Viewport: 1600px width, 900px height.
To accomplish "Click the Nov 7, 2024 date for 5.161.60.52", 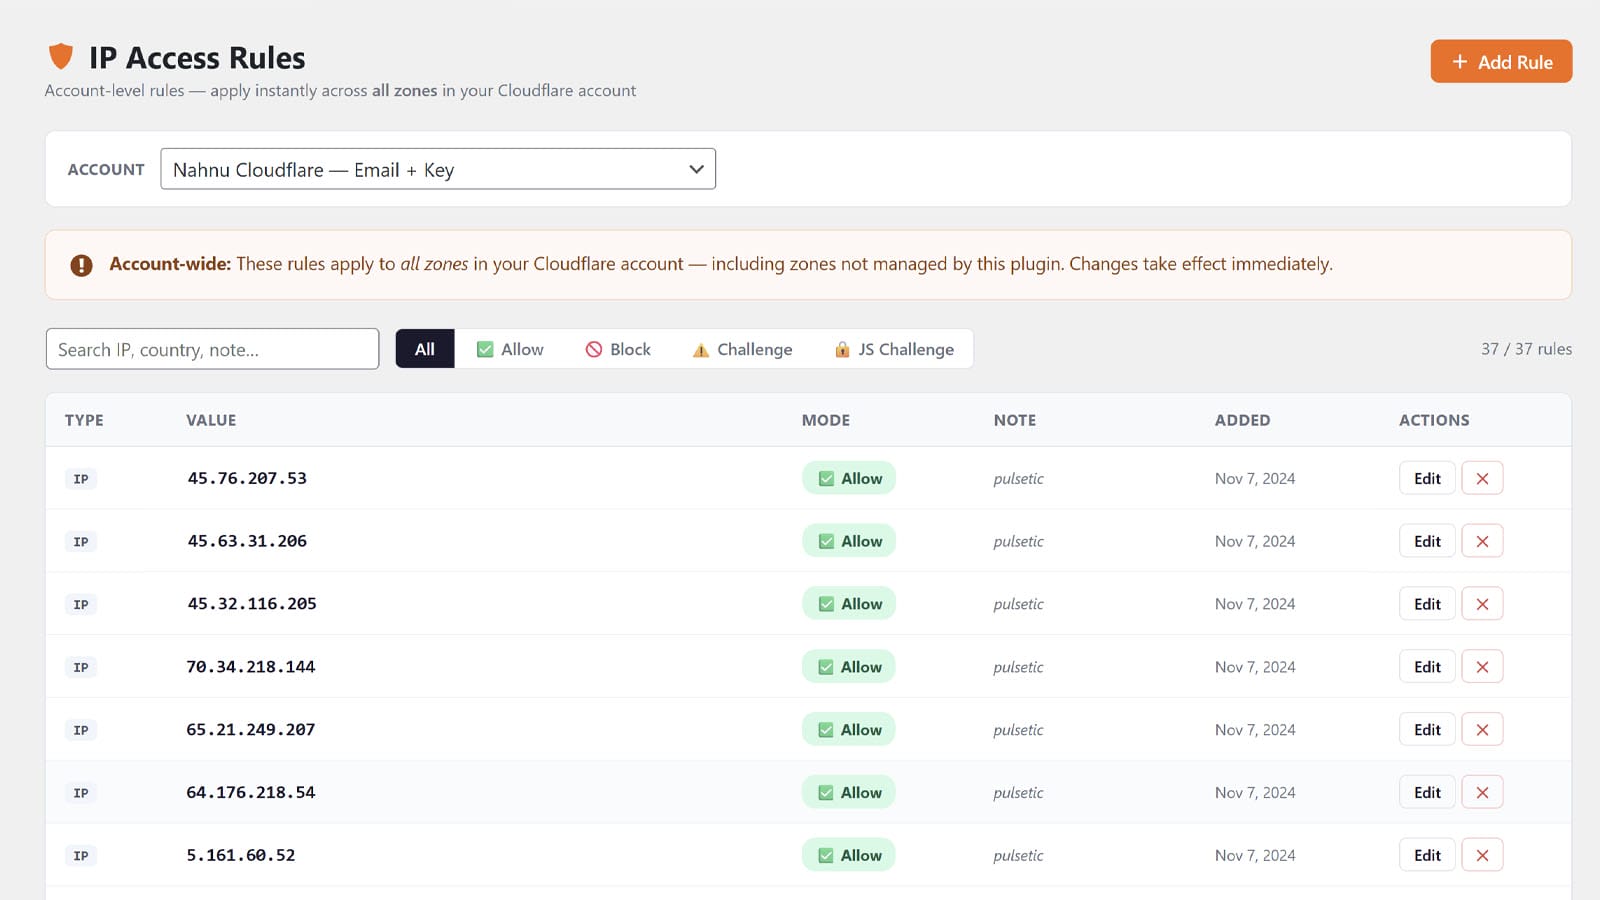I will pyautogui.click(x=1255, y=855).
